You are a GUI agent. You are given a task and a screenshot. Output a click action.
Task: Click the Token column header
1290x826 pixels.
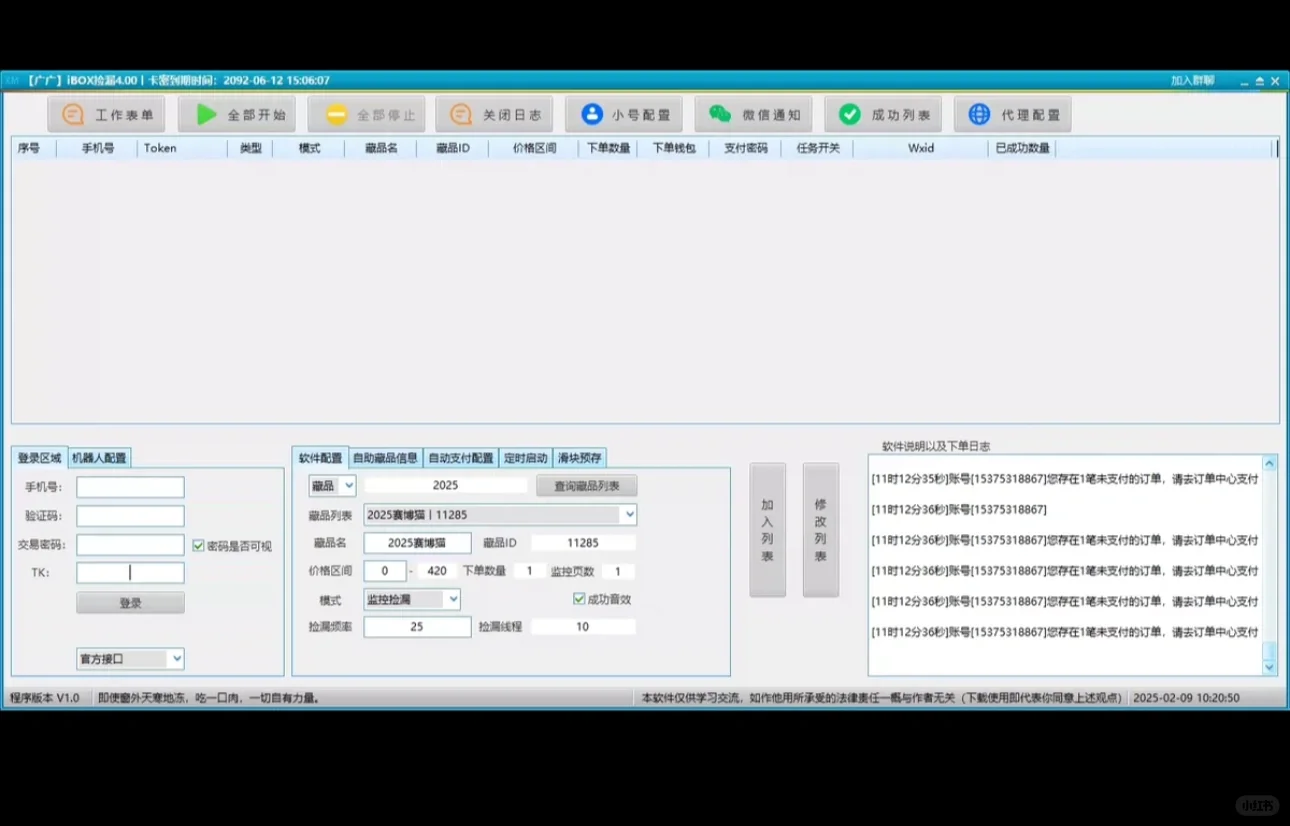182,148
